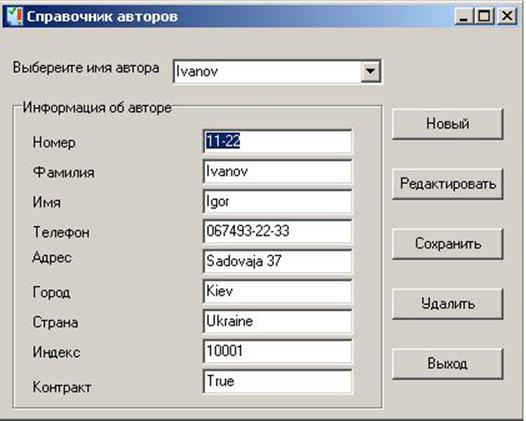Viewport: 526px width, 421px height.
Task: Click the Индекс field showing 10001
Action: pyautogui.click(x=277, y=351)
